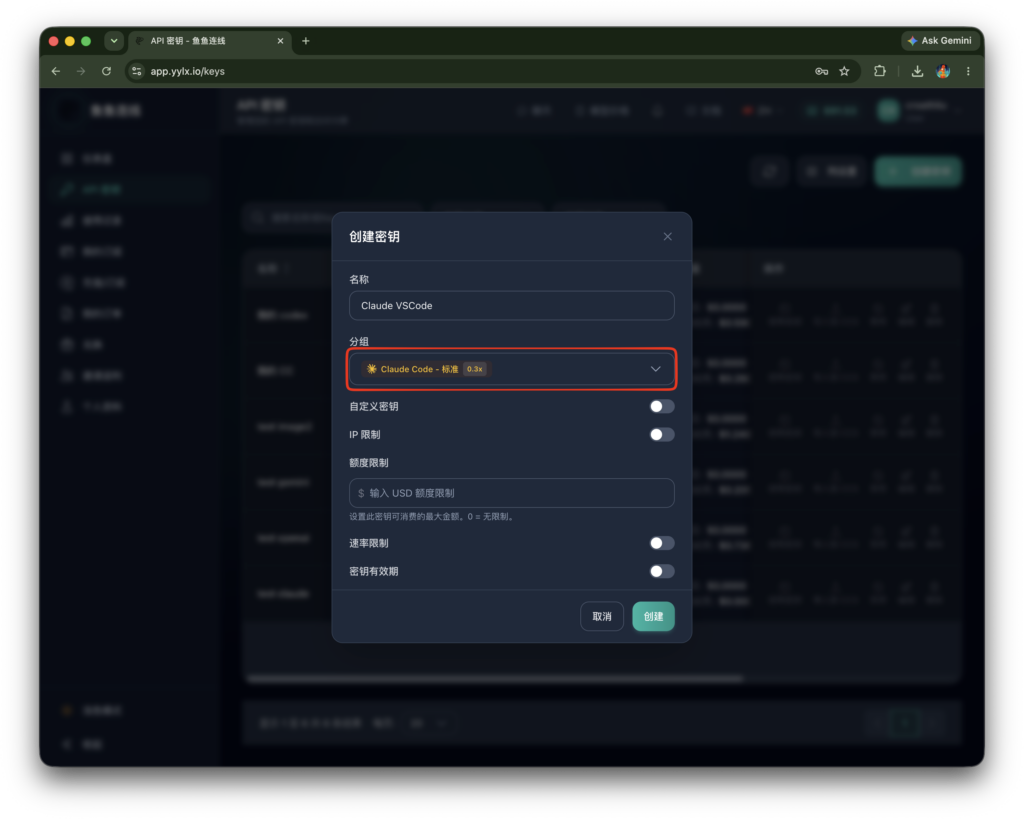Open browser downloads icon

(x=917, y=71)
